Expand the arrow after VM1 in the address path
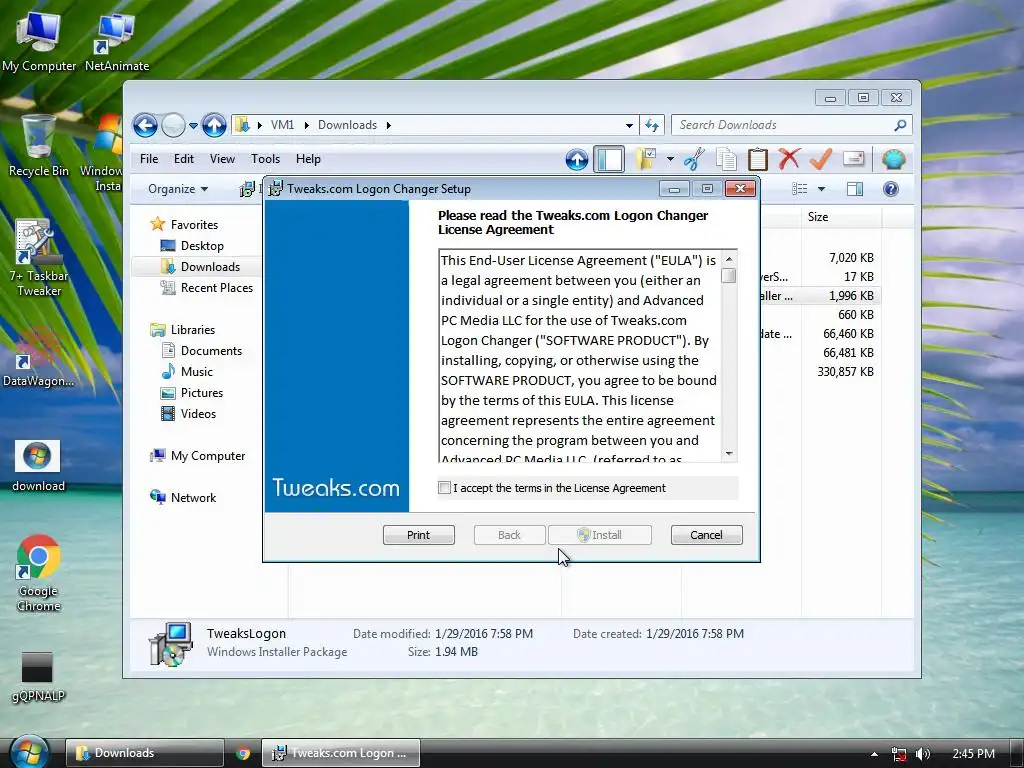 click(306, 125)
